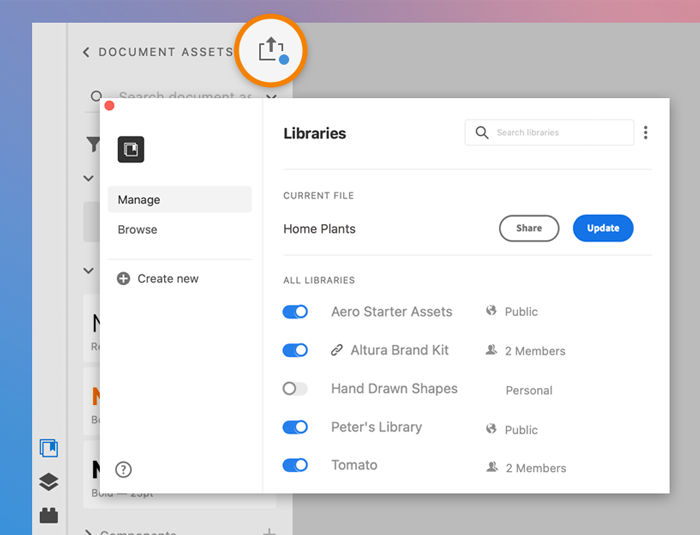Toggle off Altura Brand Kit library
The image size is (700, 535).
point(295,350)
